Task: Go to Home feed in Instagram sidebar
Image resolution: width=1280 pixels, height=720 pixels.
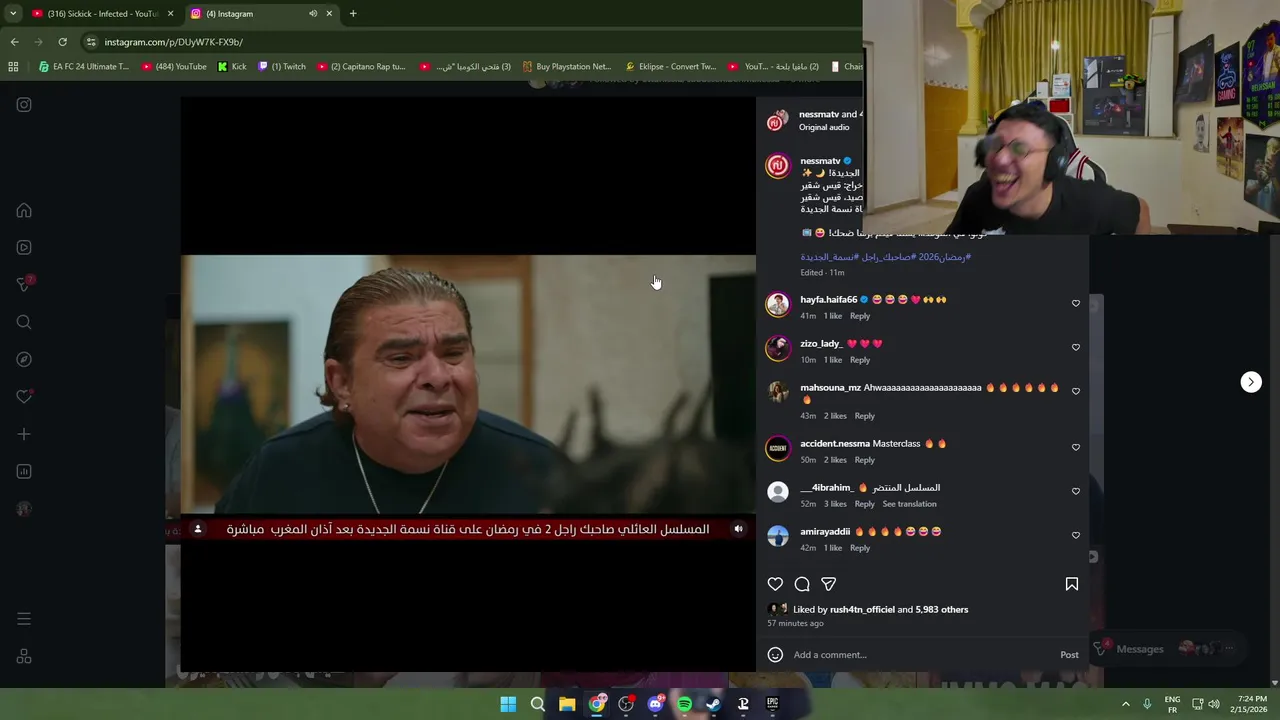Action: tap(24, 211)
